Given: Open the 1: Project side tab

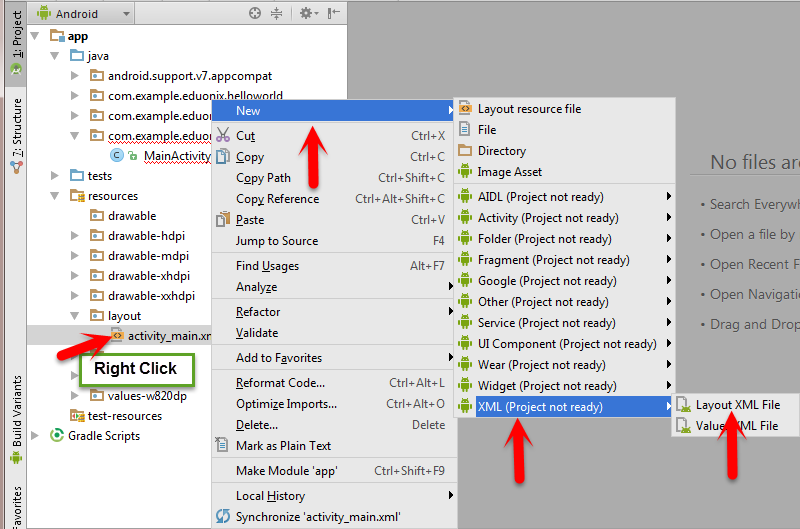Looking at the screenshot, I should coord(16,42).
